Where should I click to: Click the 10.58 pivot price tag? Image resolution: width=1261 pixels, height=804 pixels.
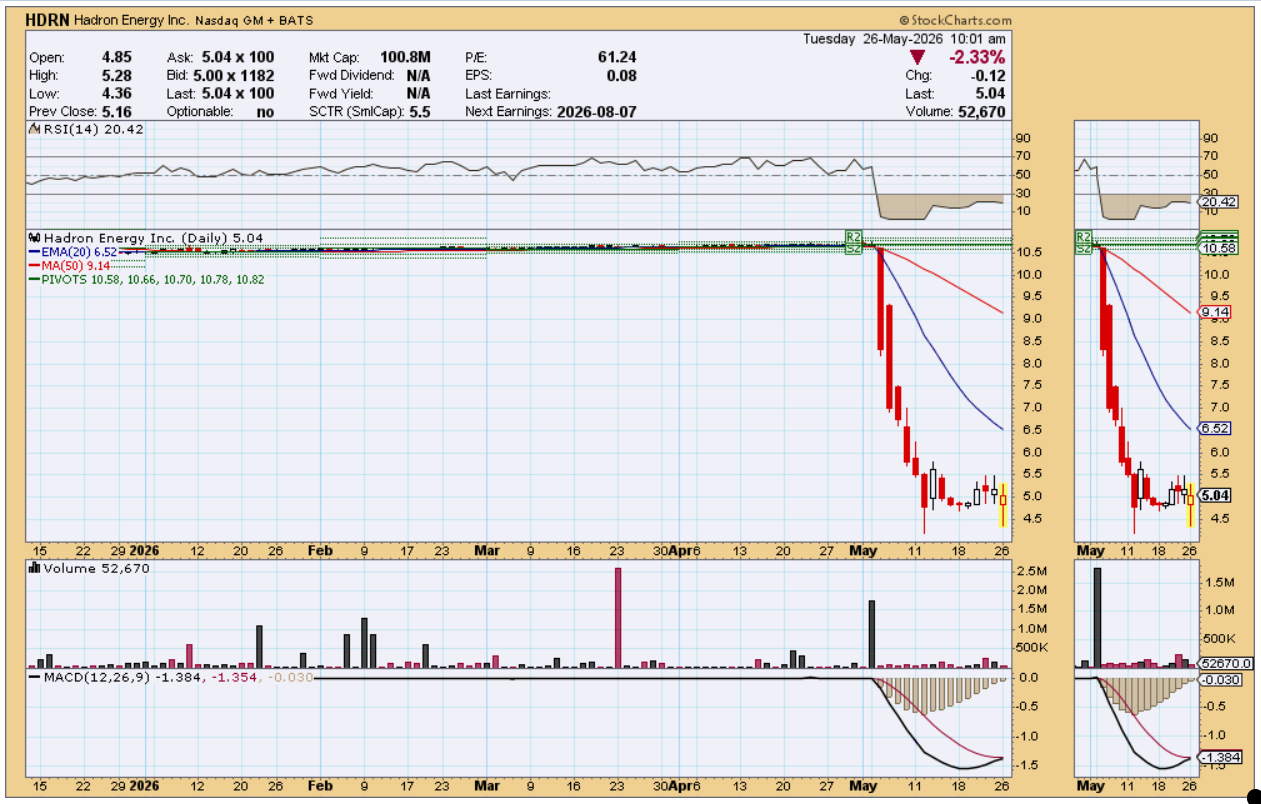click(x=1218, y=247)
